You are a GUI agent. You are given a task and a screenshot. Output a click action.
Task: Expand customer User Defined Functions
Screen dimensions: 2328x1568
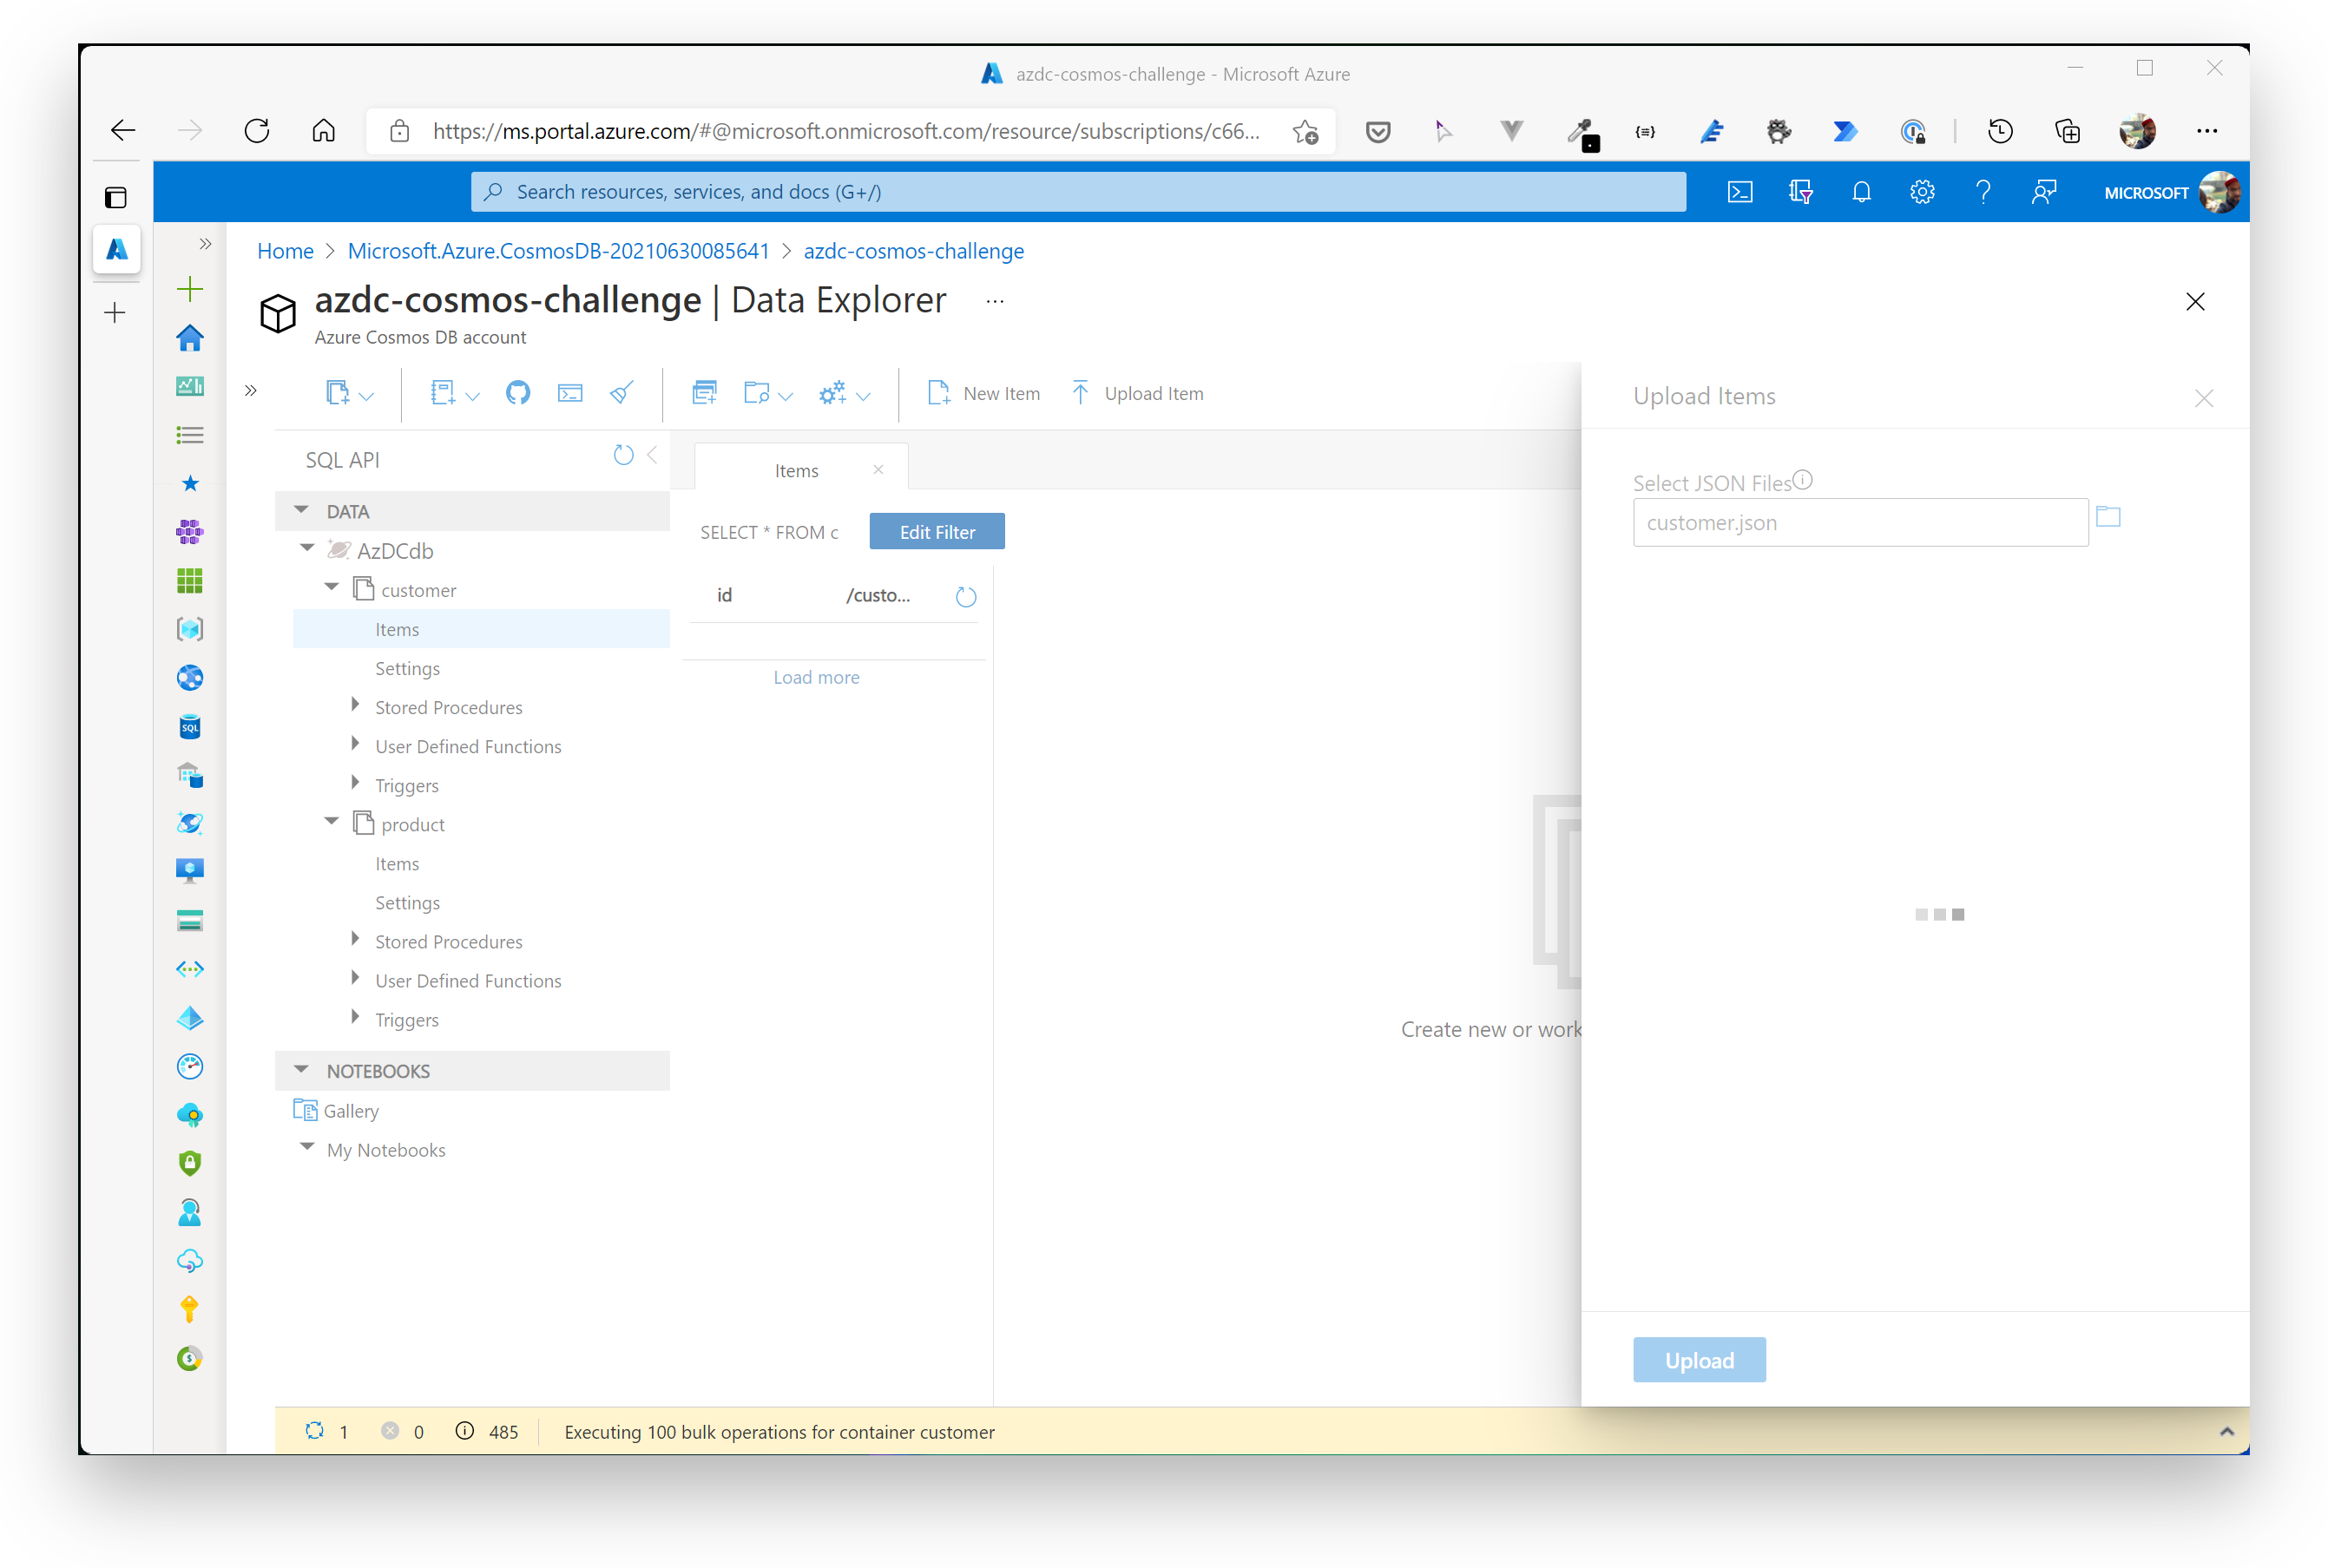click(355, 744)
